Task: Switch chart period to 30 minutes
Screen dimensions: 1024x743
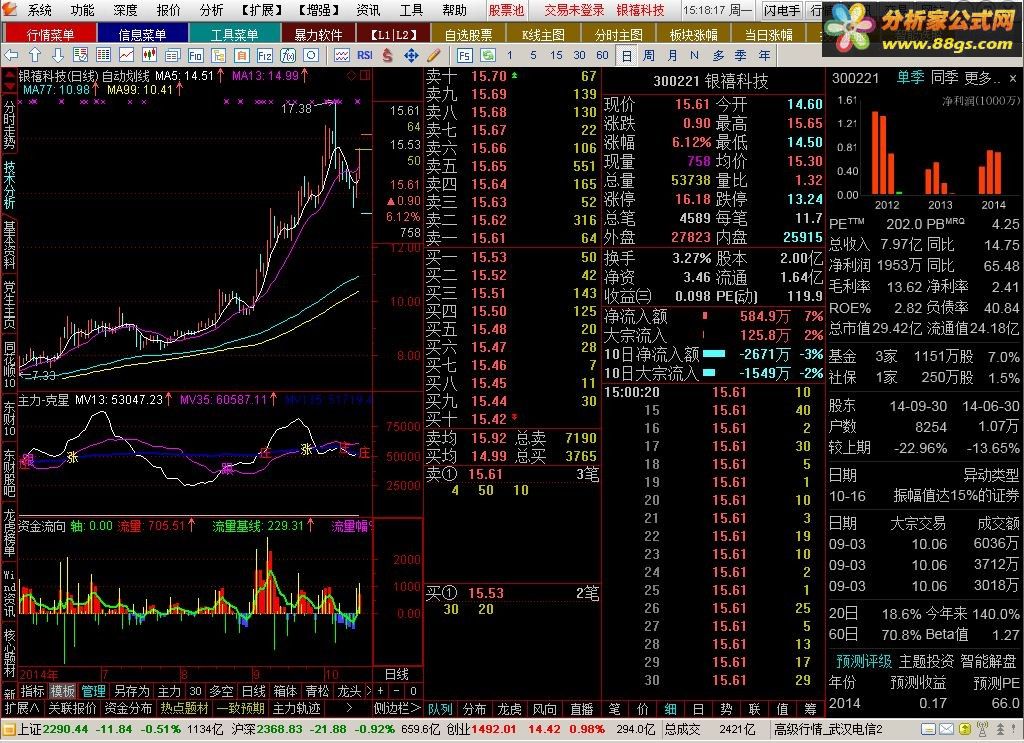Action: [x=579, y=55]
